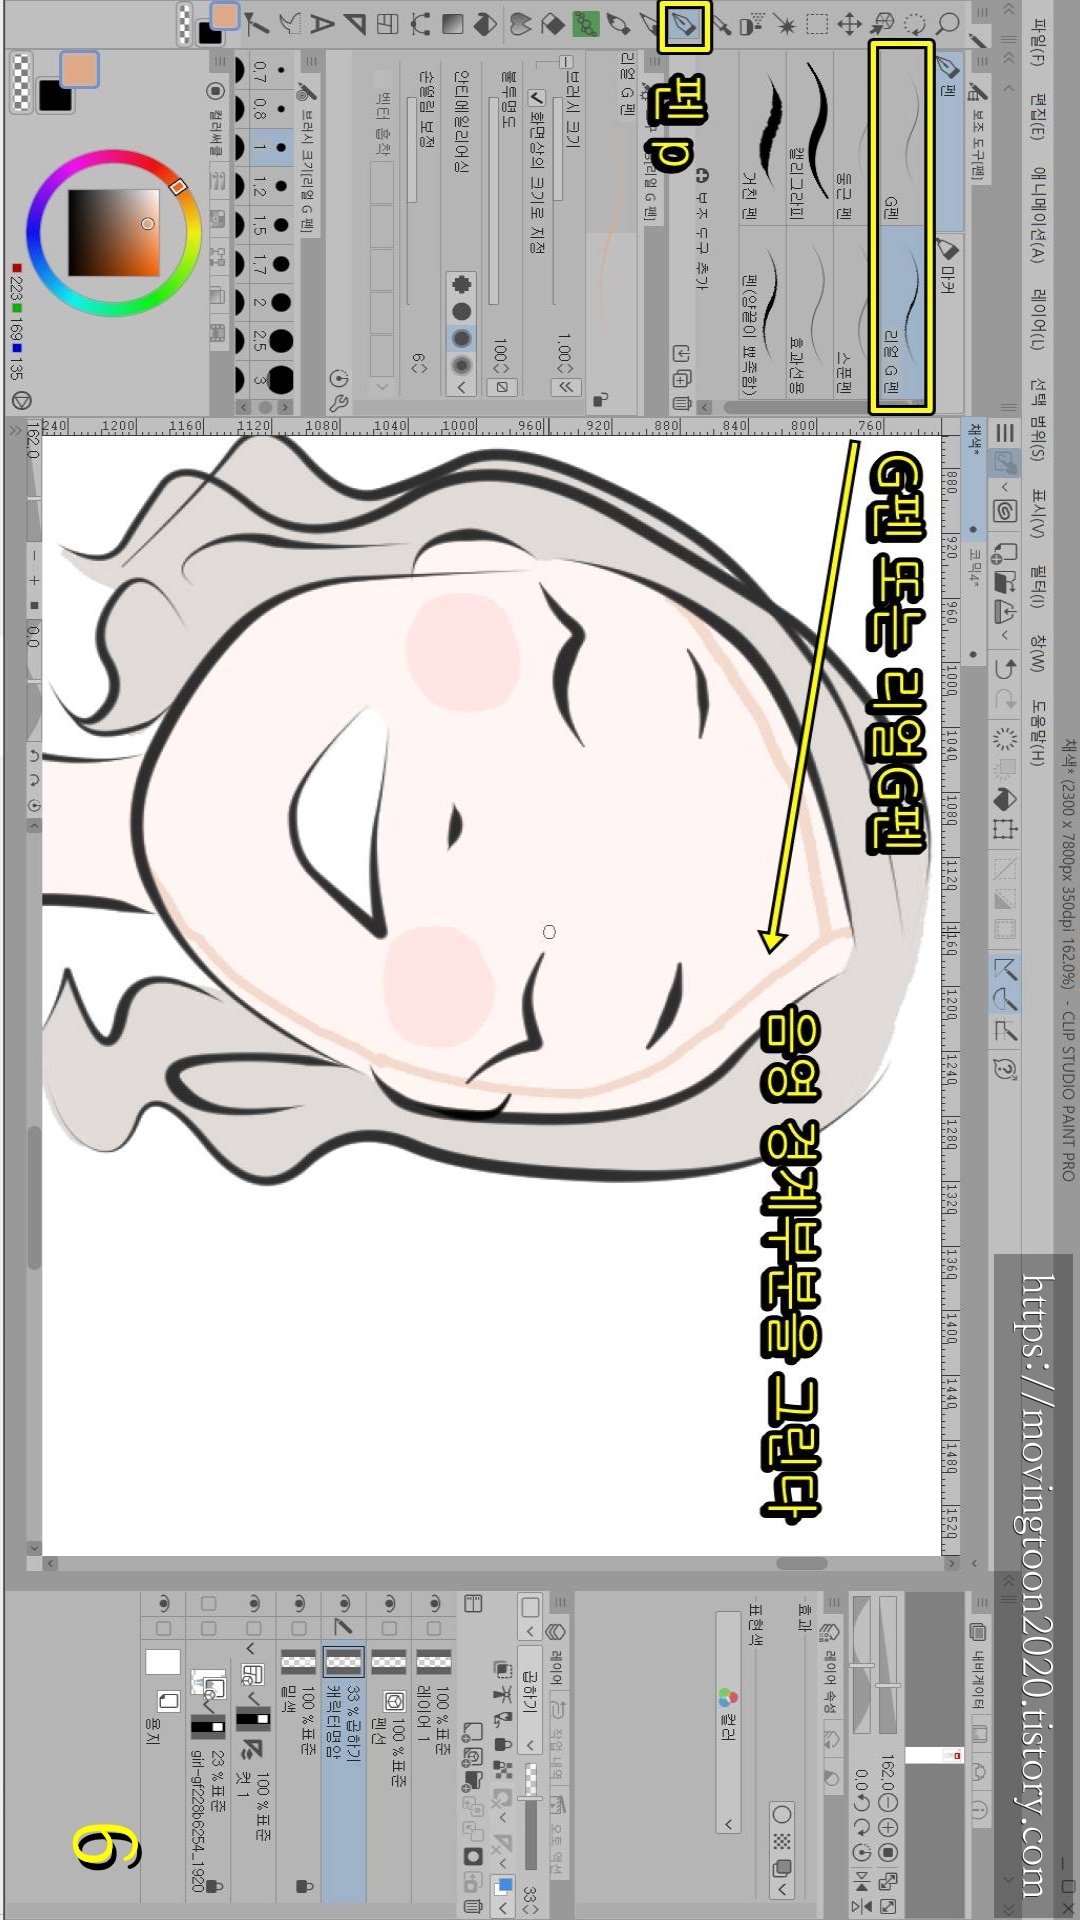The width and height of the screenshot is (1080, 1920).
Task: Select the Frame border tool
Action: pyautogui.click(x=387, y=24)
